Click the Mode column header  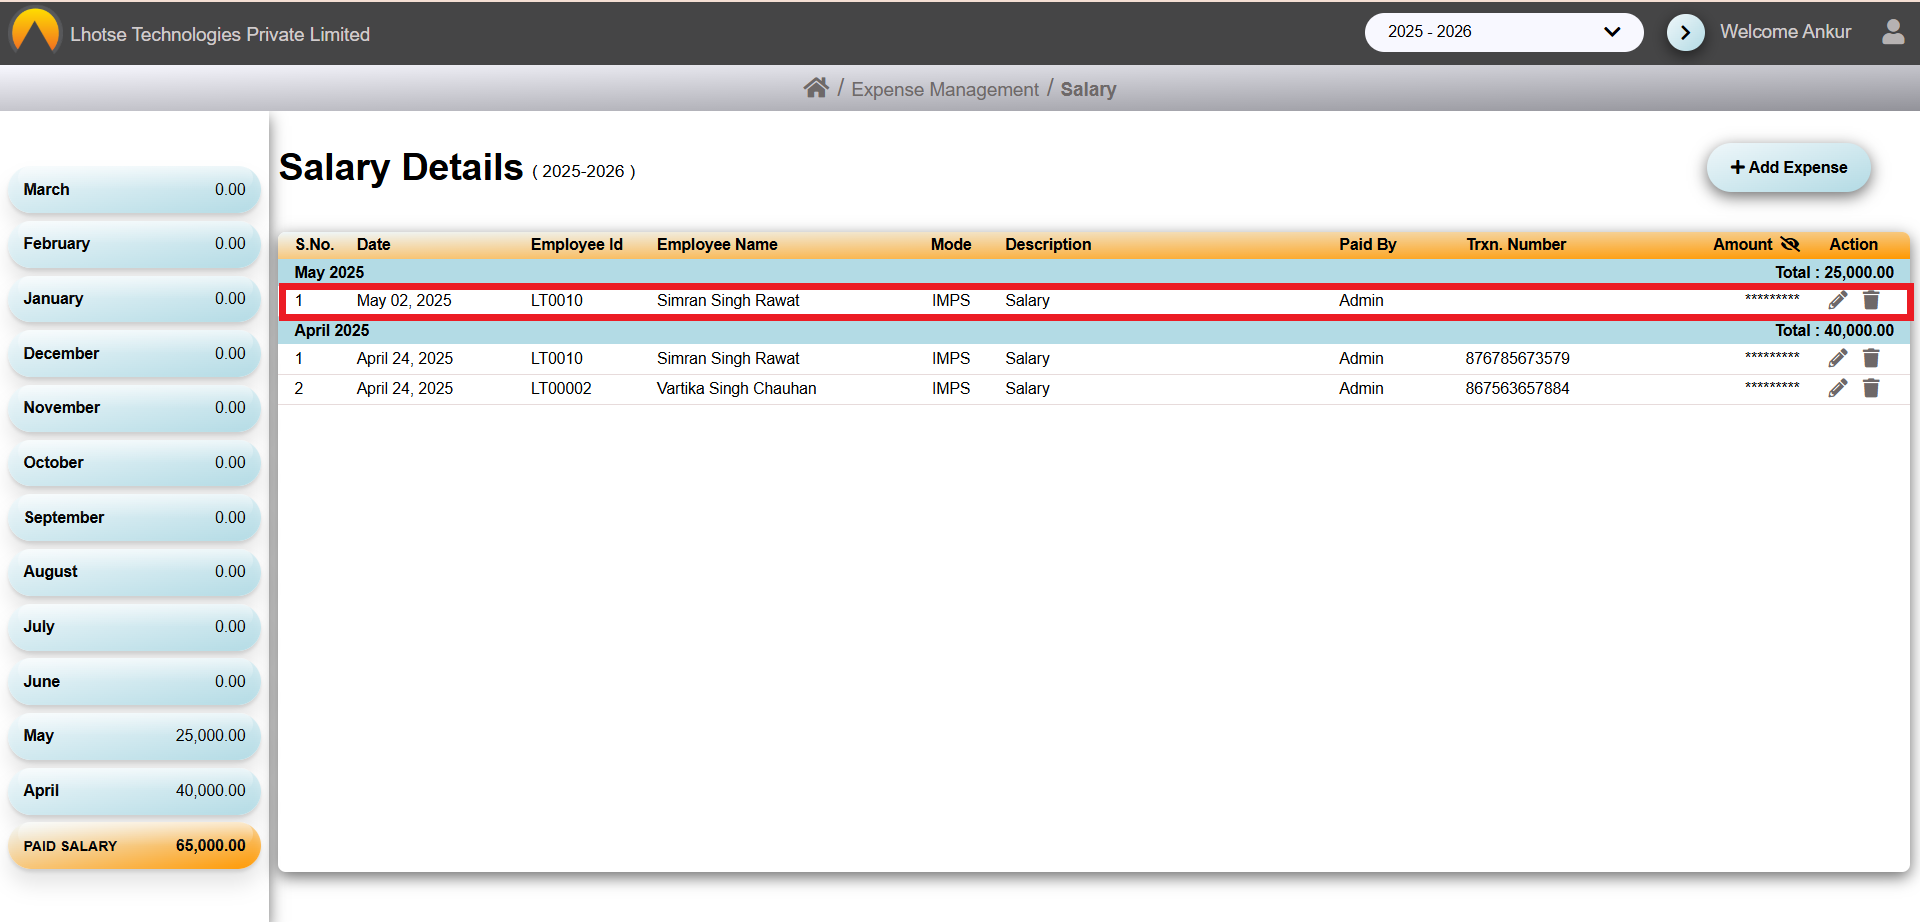[x=951, y=244]
